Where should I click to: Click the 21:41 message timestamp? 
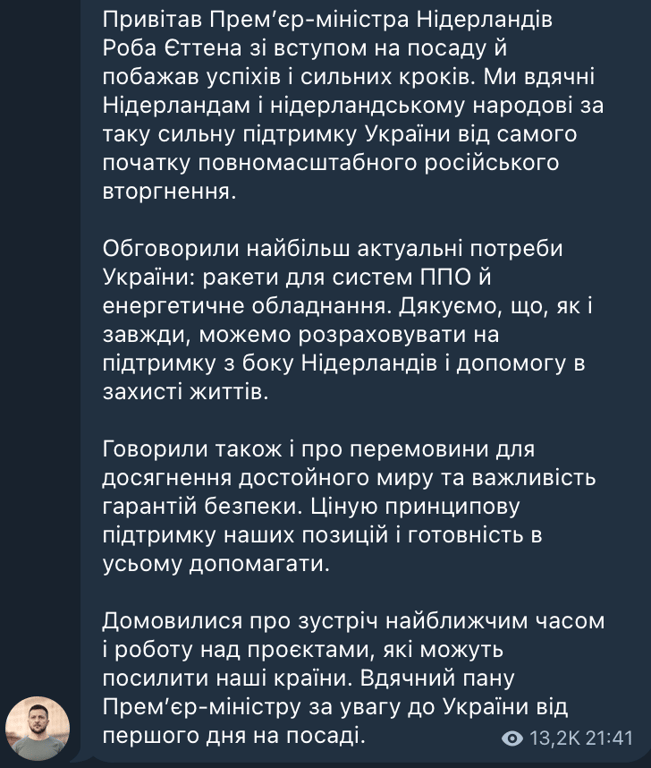click(608, 738)
